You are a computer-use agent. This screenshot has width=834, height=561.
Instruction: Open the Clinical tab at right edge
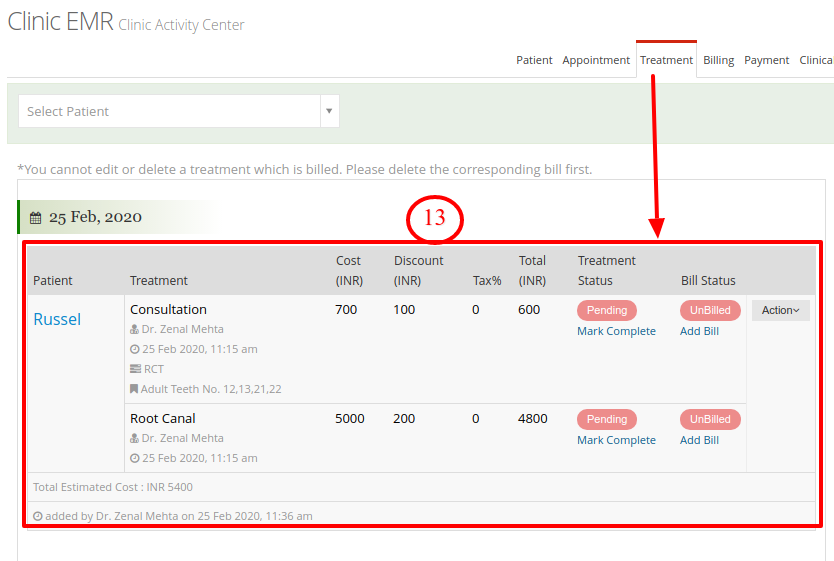pyautogui.click(x=816, y=60)
